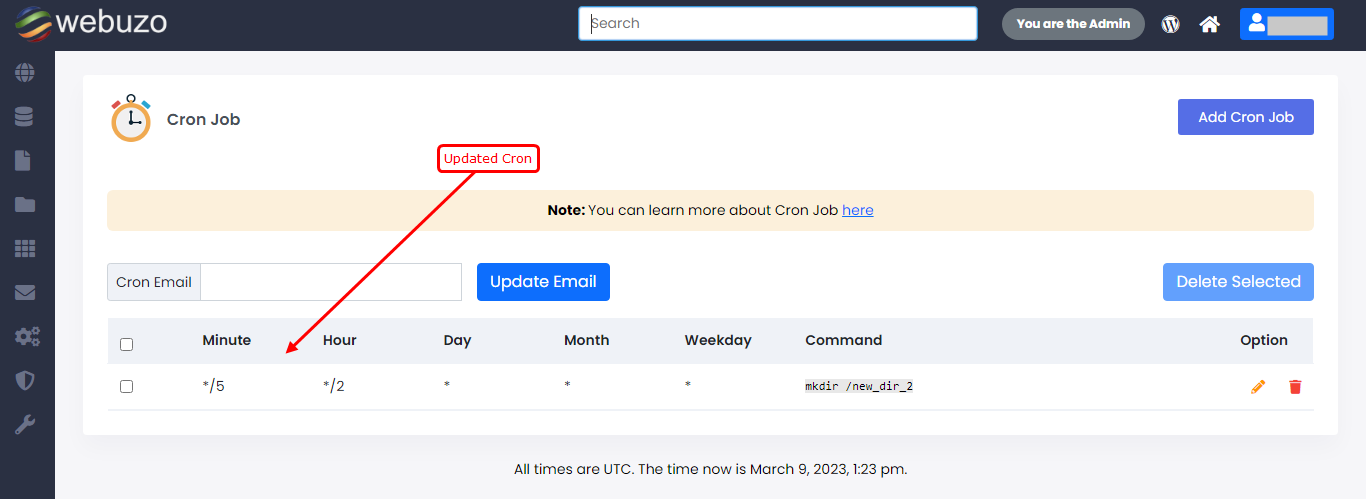Click the wrench tools sidebar icon
1366x499 pixels.
24,425
